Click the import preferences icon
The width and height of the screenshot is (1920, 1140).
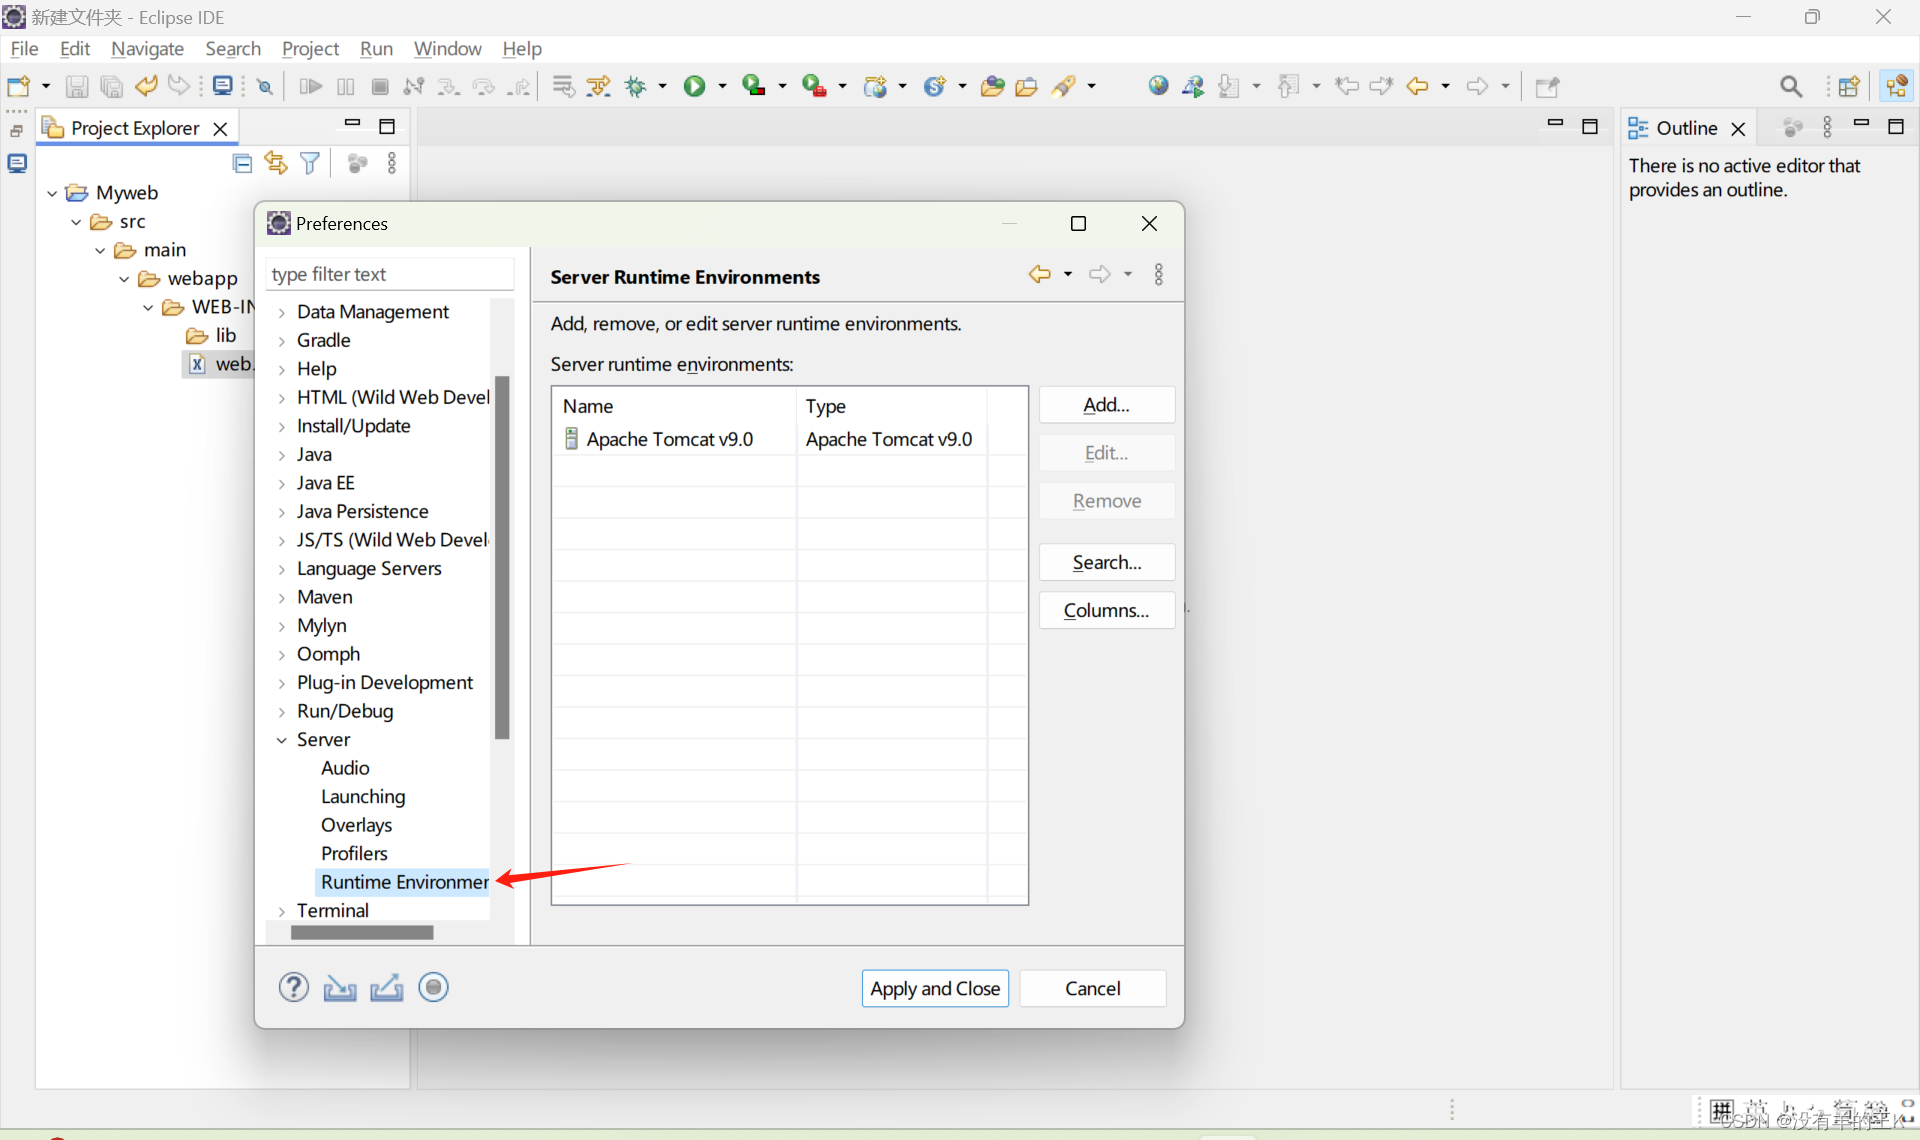coord(340,988)
